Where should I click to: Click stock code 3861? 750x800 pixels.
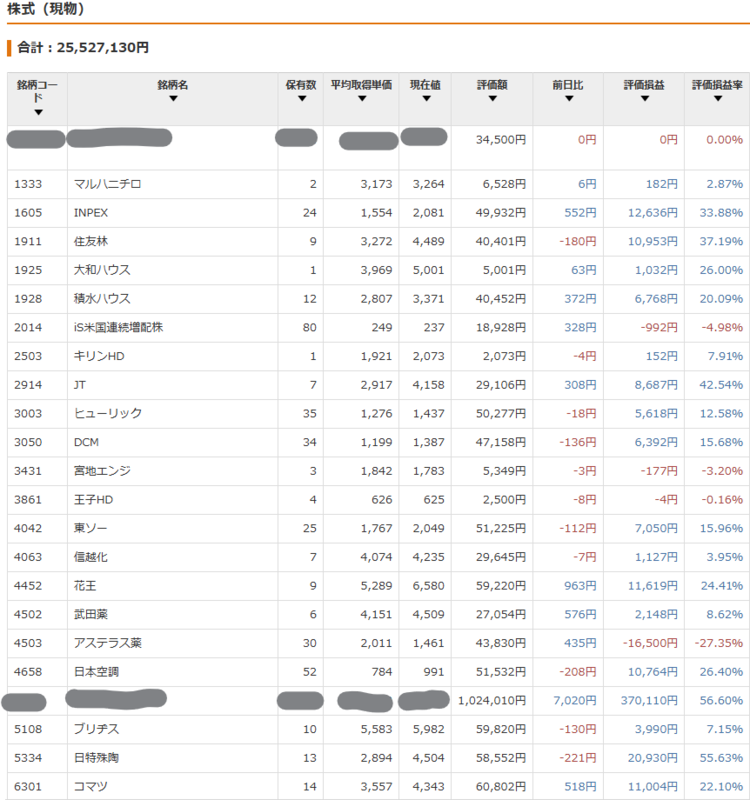[x=28, y=499]
